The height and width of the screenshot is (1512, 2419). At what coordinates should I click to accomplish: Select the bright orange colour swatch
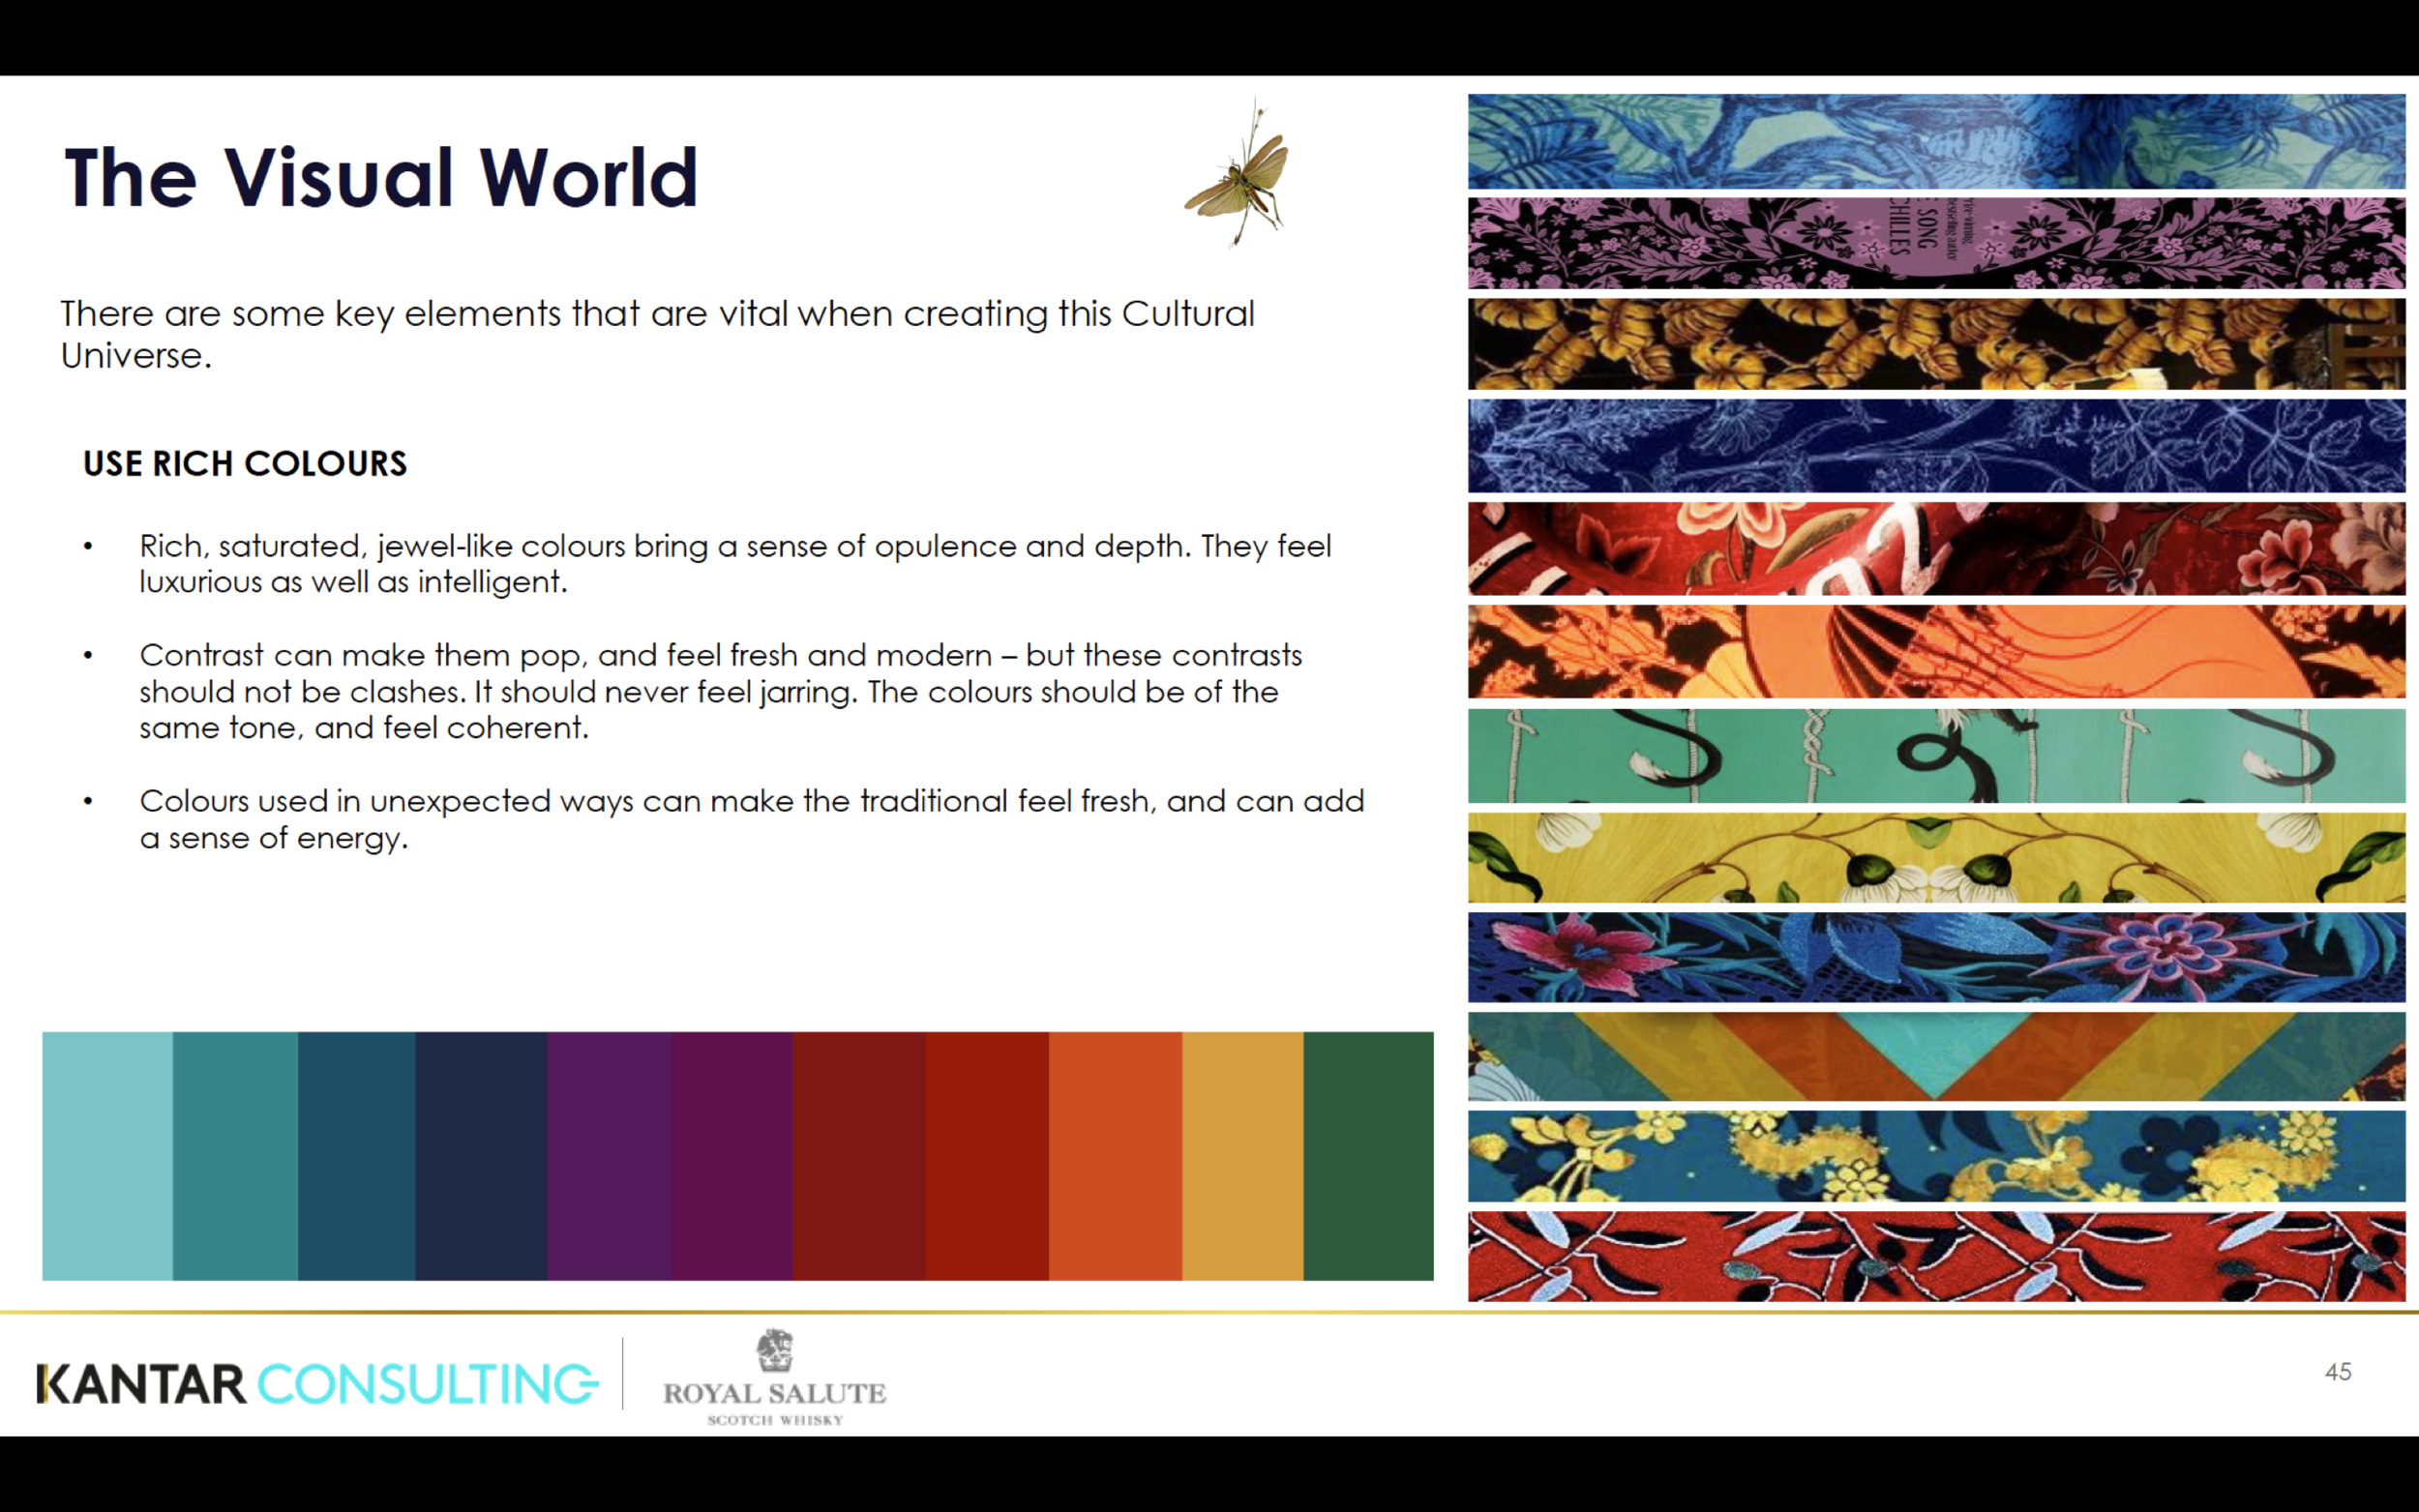(x=1115, y=1156)
